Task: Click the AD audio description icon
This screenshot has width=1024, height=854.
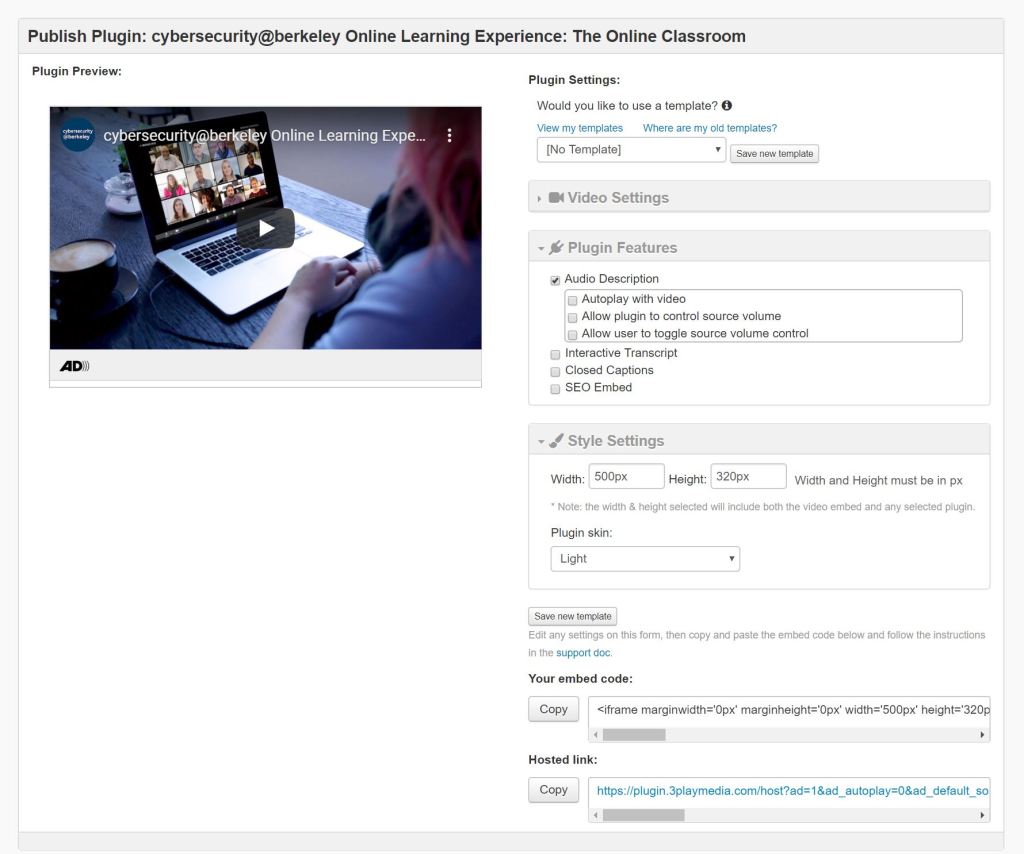Action: click(x=74, y=366)
